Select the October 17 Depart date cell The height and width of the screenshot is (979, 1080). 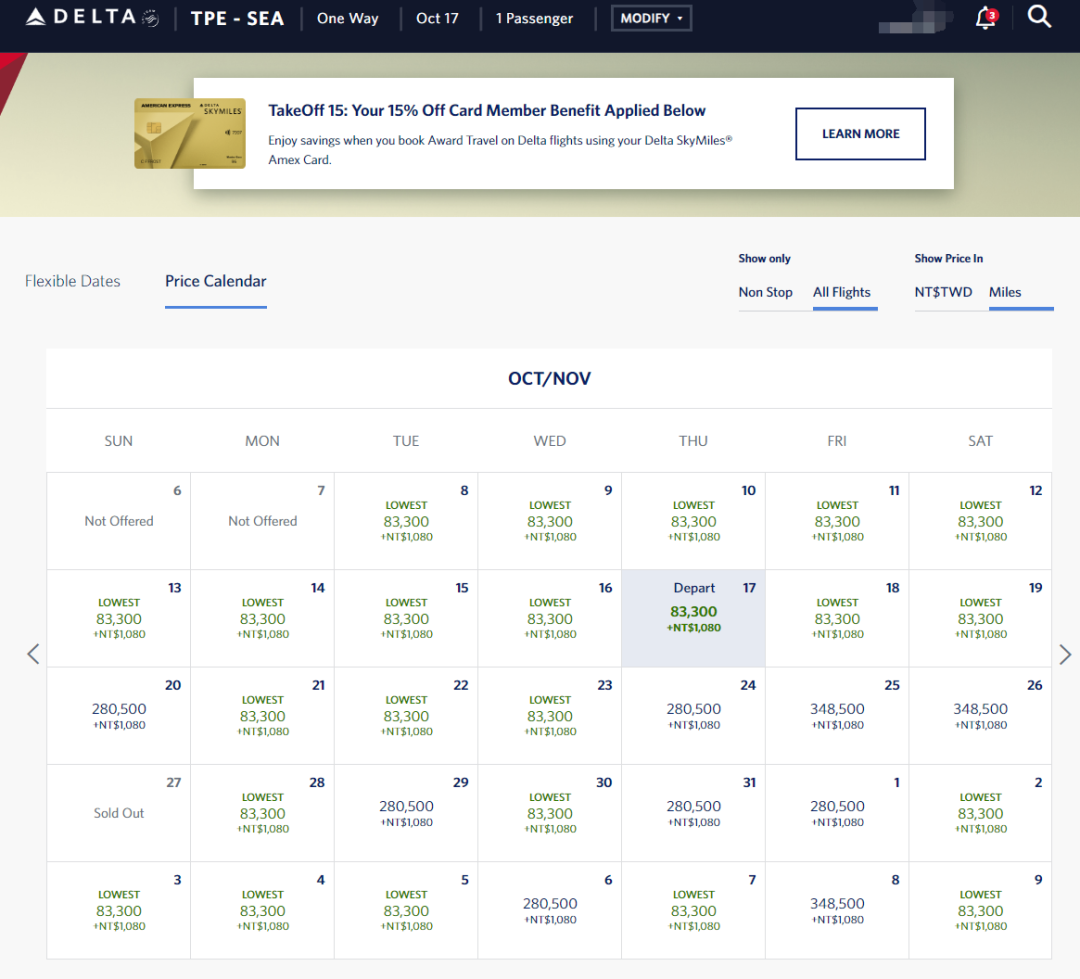click(x=694, y=618)
